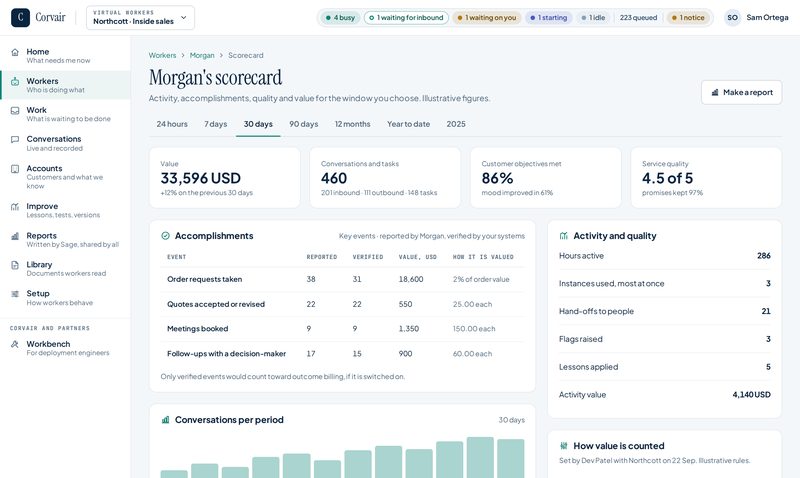The image size is (800, 478).
Task: Open Accounts in the sidebar
Action: pyautogui.click(x=65, y=177)
